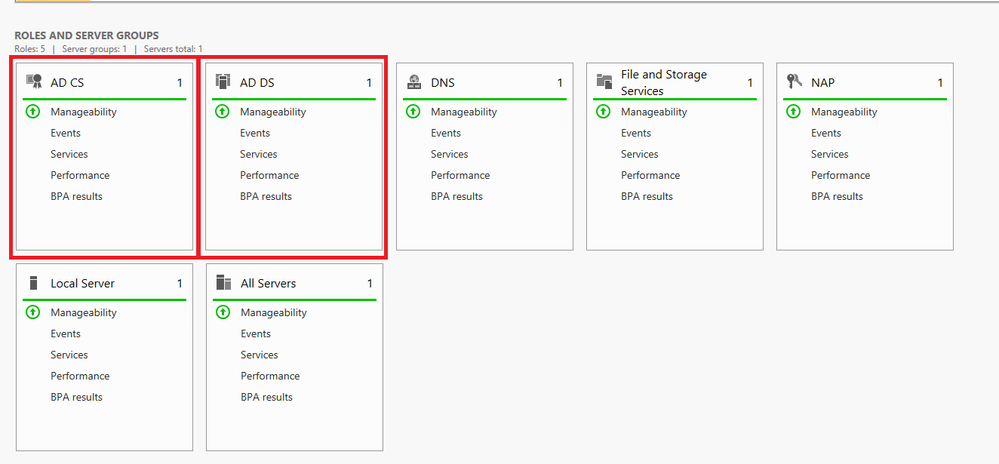Open the AD DS tile title
The width and height of the screenshot is (999, 464).
[257, 83]
